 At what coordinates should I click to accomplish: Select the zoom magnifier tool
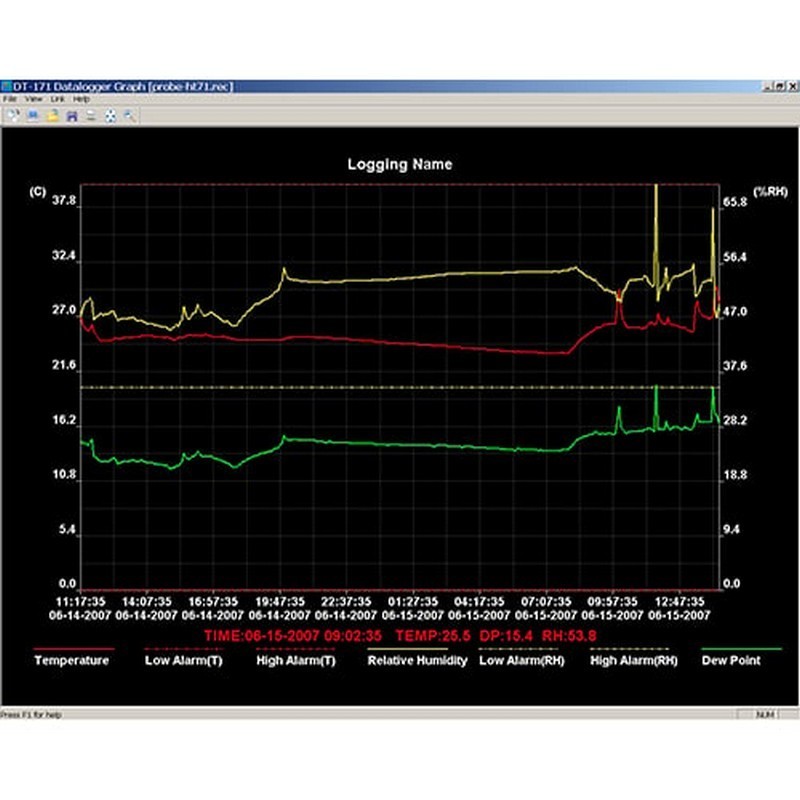point(131,115)
